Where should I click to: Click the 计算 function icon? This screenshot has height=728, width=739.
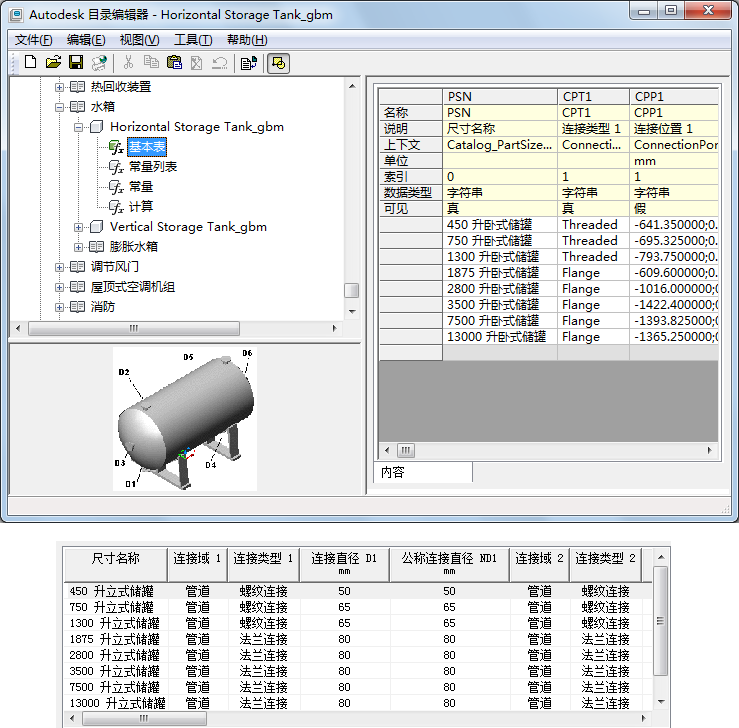tap(116, 207)
